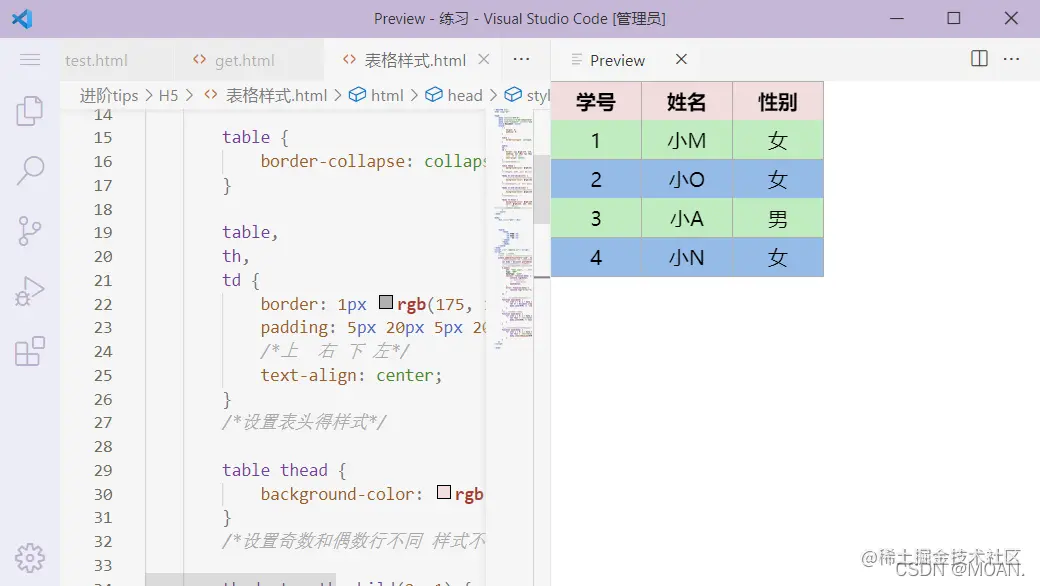This screenshot has height=586, width=1040.
Task: Click the background-color swatch on line 30
Action: [x=444, y=493]
